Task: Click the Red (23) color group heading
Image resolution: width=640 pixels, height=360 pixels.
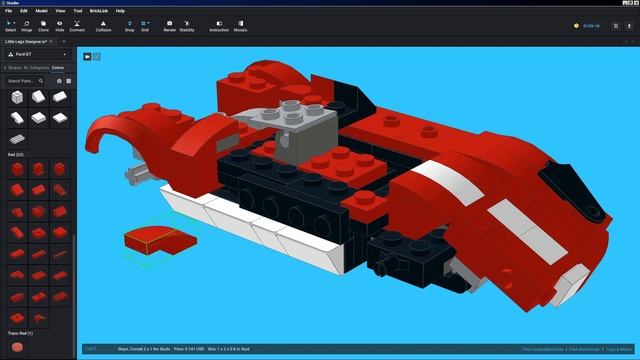Action: 16,155
